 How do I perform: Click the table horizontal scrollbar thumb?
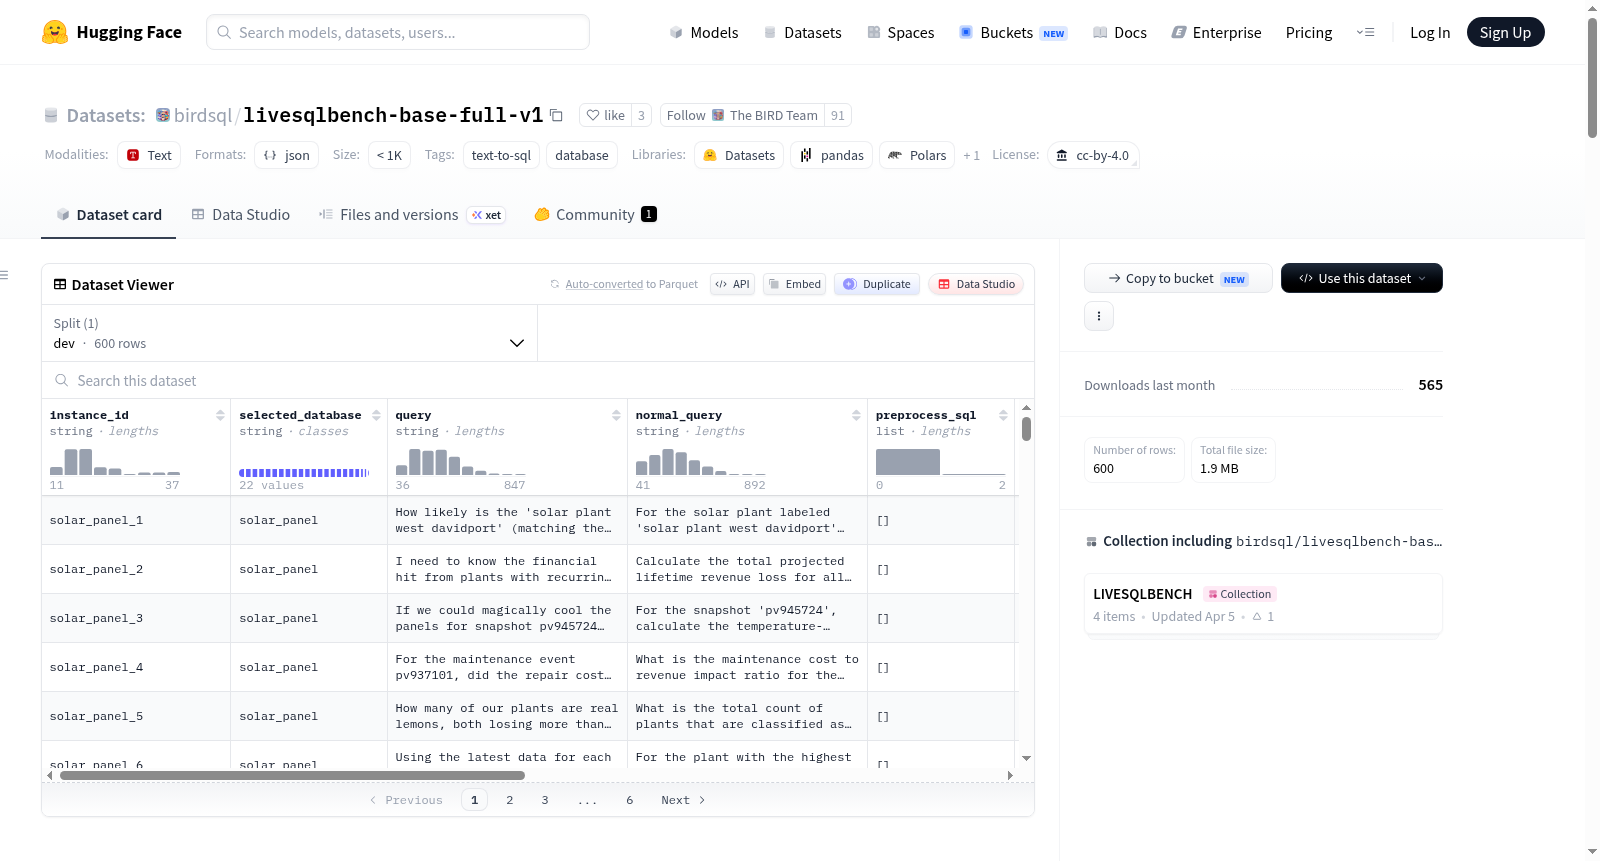click(292, 775)
